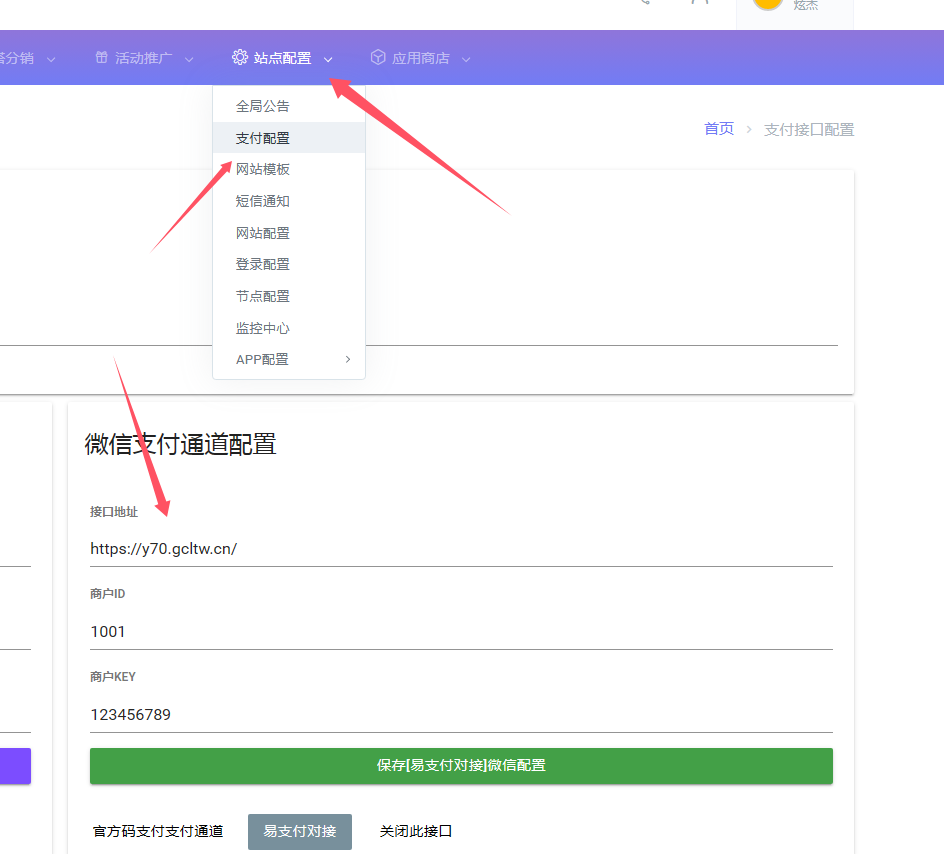Click the green 保存[易支付对接]微信配置 button

tap(461, 766)
